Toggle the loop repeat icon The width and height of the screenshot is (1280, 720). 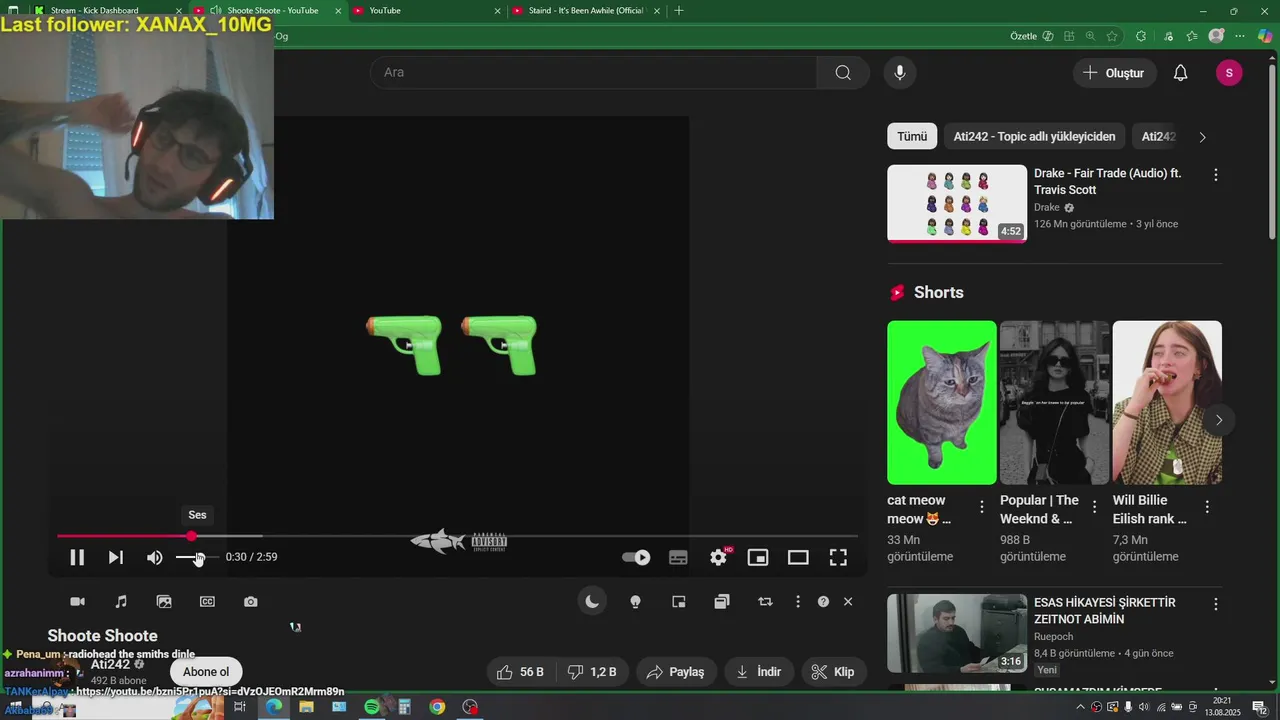click(x=765, y=601)
